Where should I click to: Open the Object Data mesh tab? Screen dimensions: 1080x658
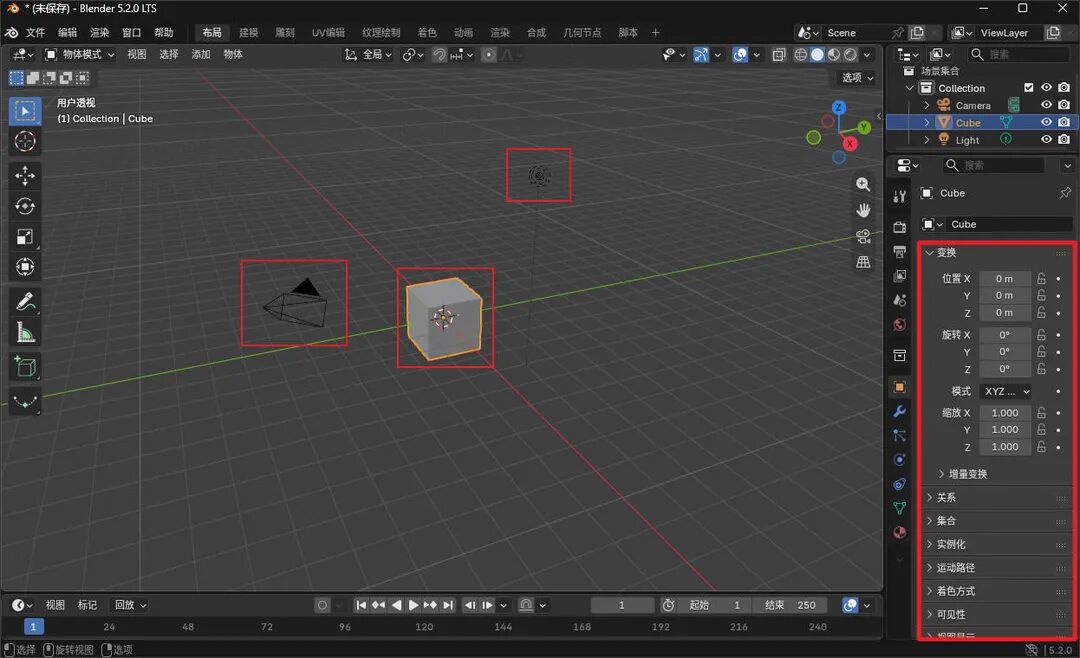click(x=900, y=508)
